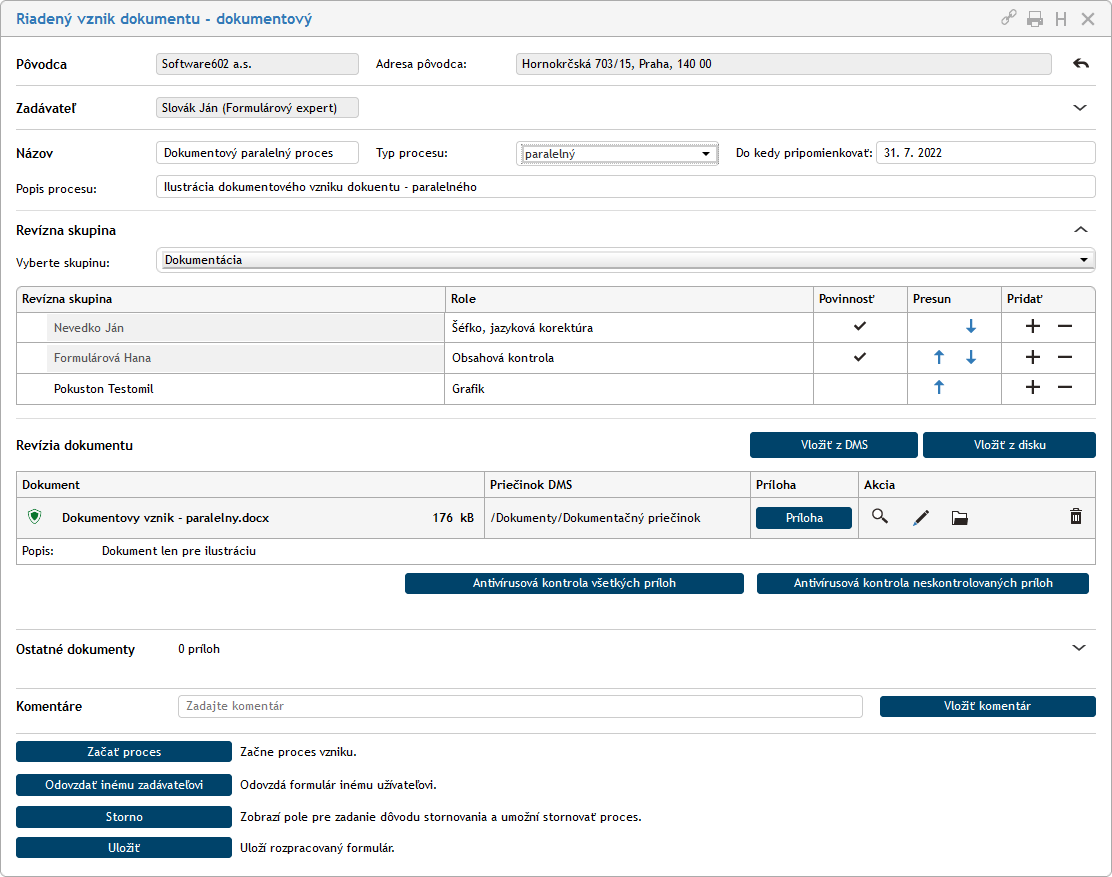
Task: Toggle Povinnosť checkmark for Formulárová Hana
Action: 859,358
